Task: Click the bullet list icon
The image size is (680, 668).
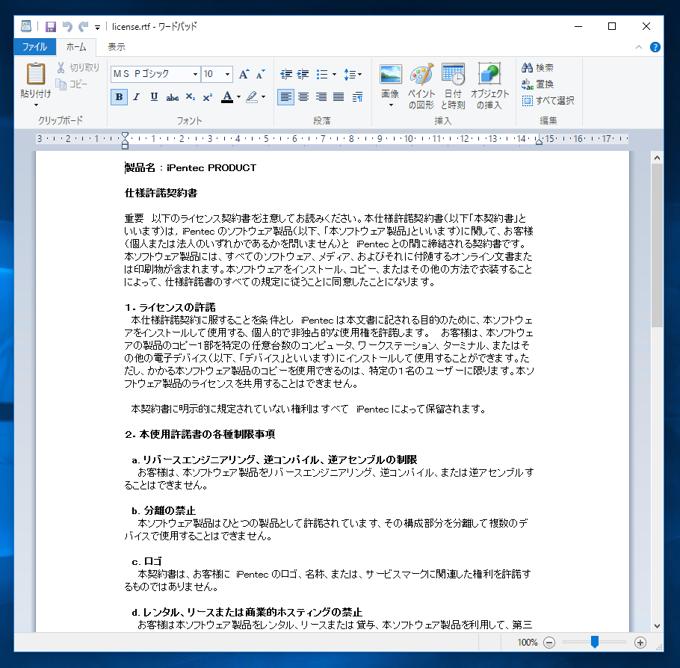Action: (x=322, y=75)
